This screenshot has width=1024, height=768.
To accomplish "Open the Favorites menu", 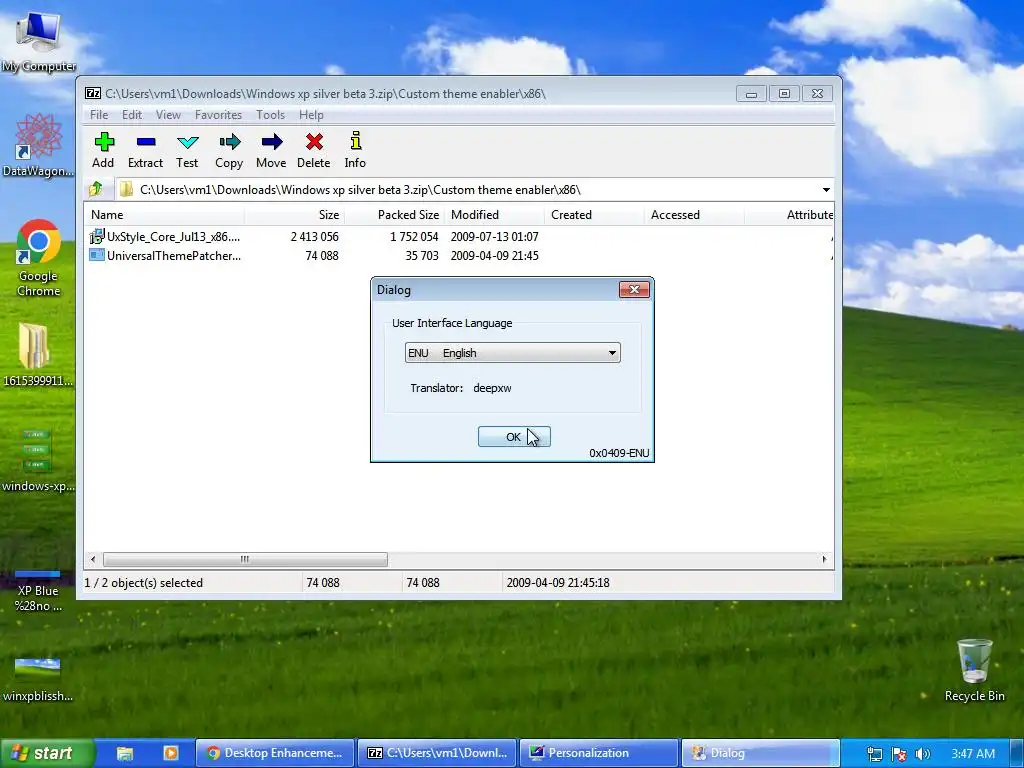I will (x=219, y=115).
